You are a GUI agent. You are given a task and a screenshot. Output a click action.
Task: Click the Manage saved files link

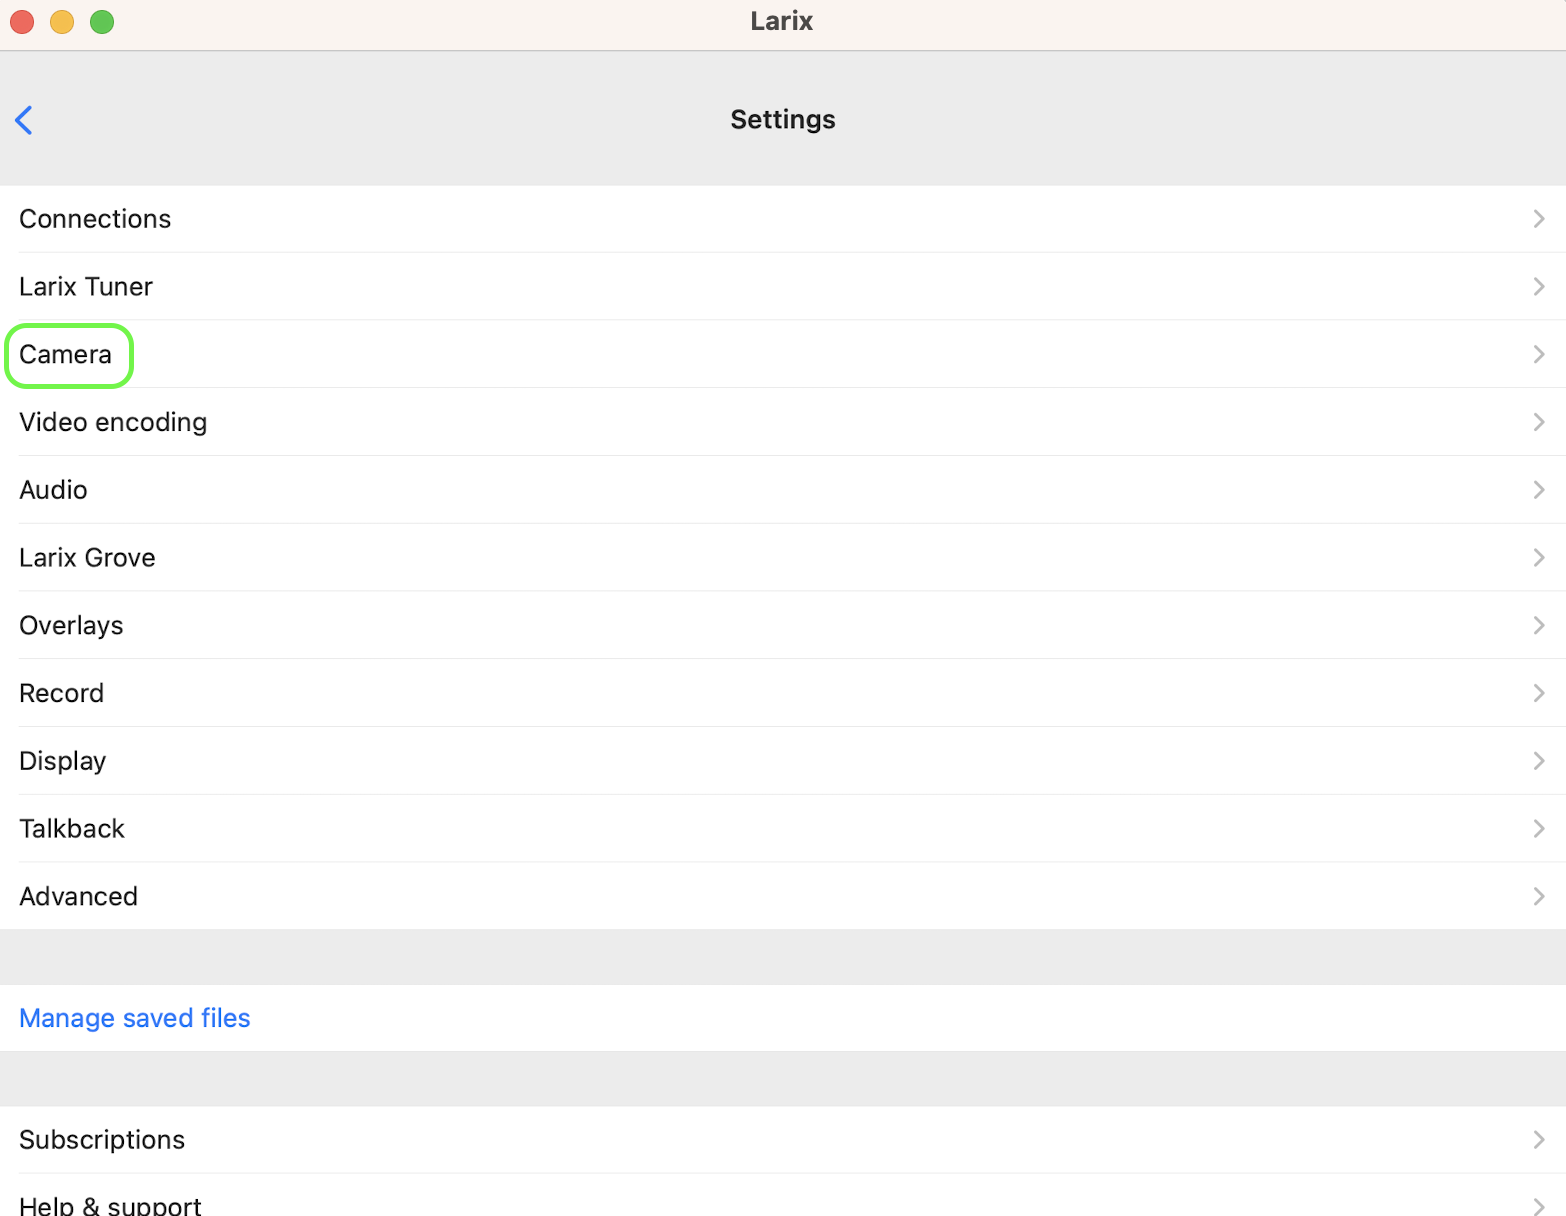coord(135,1018)
